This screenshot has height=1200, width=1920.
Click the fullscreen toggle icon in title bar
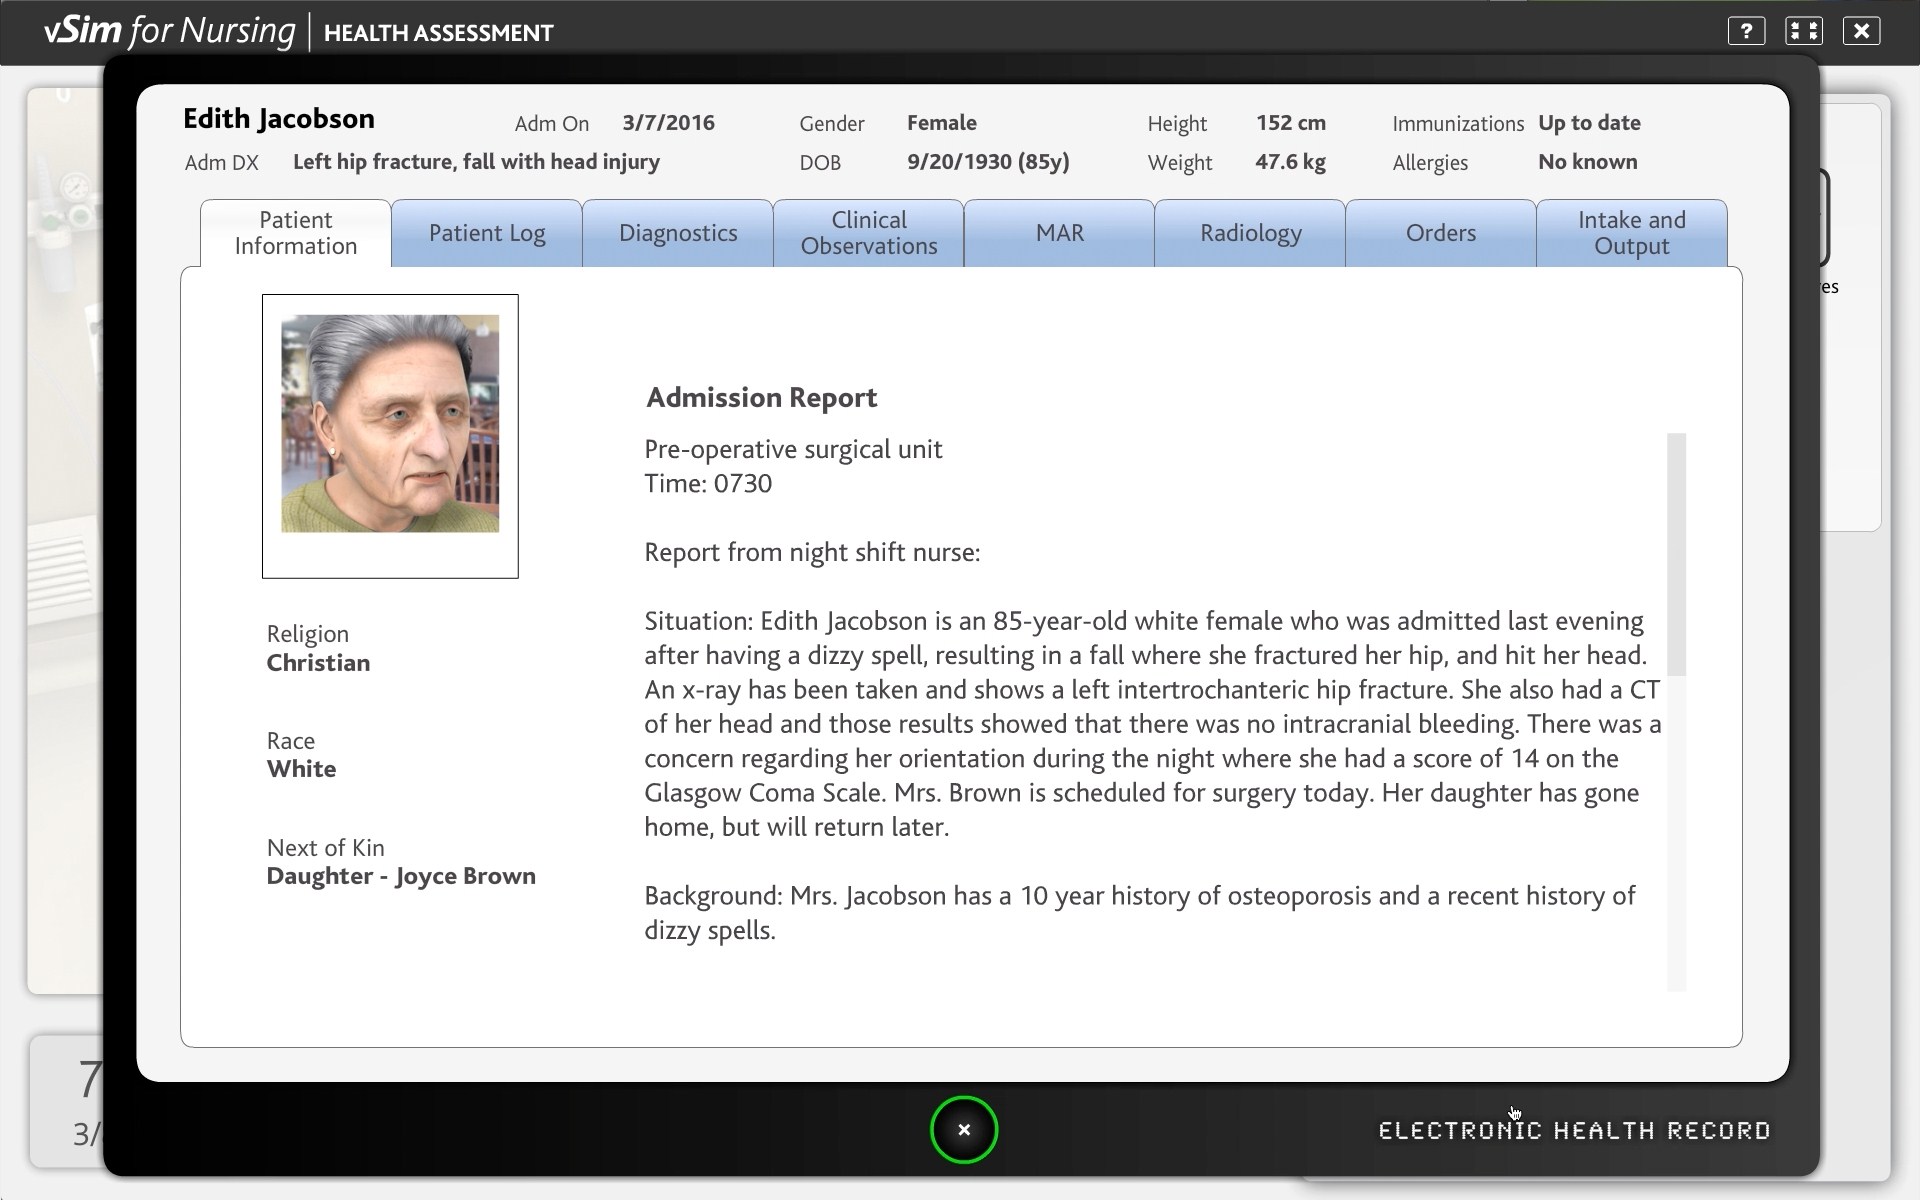1804,31
